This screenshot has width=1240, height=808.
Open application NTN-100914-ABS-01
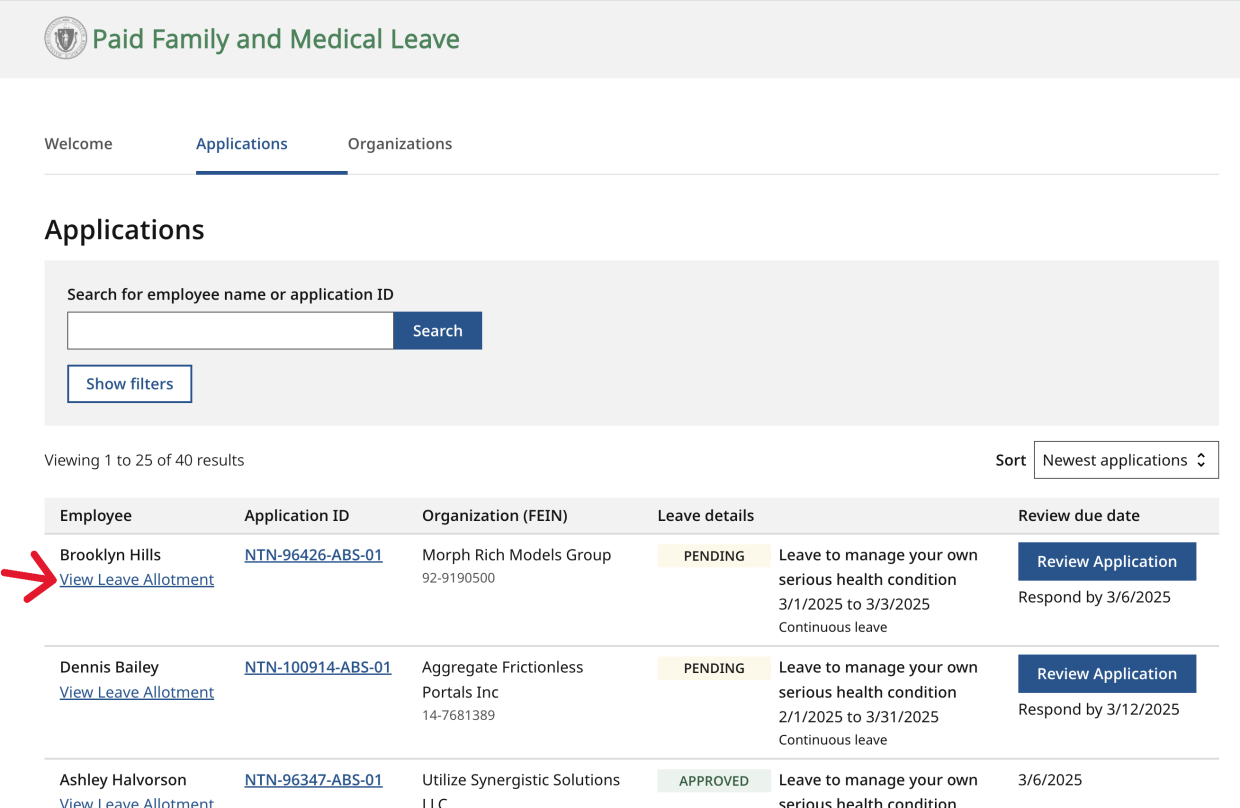click(x=318, y=667)
